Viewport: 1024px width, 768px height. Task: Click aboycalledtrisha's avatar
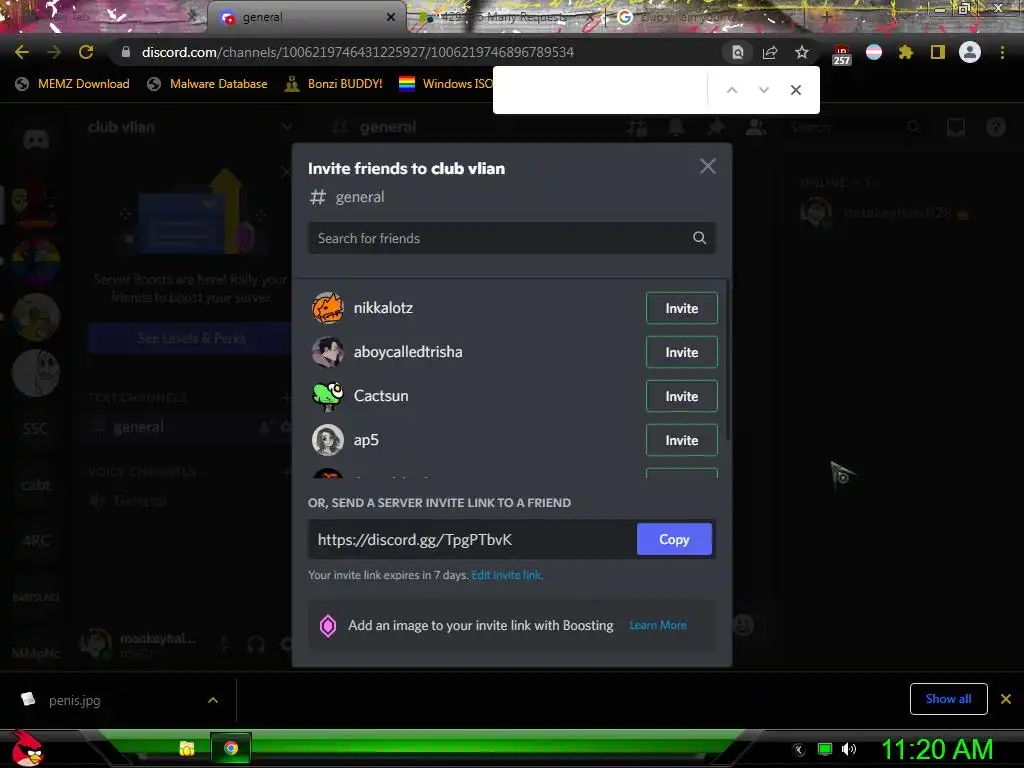(328, 352)
